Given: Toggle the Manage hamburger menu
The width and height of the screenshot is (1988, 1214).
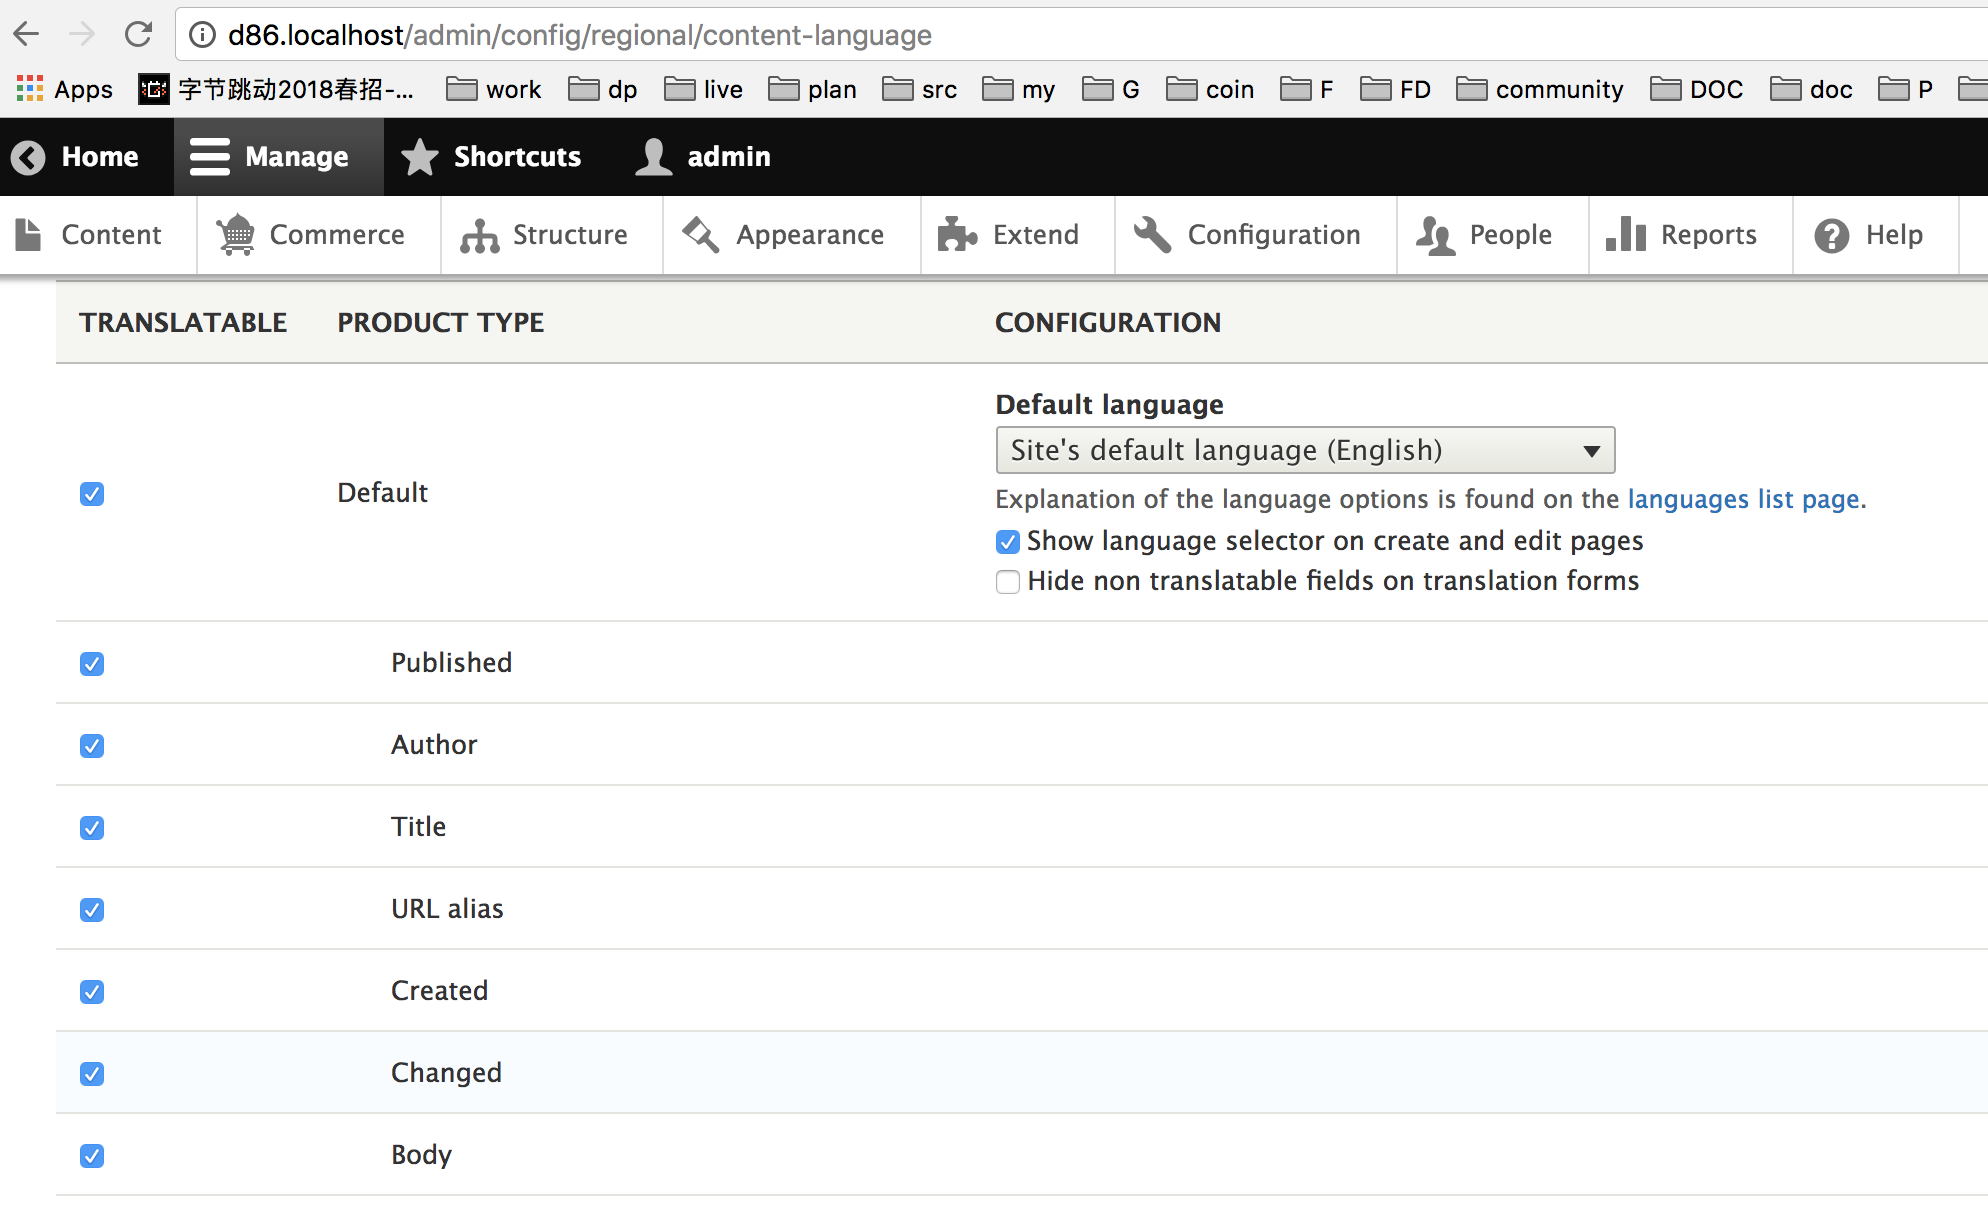Looking at the screenshot, I should [x=279, y=157].
